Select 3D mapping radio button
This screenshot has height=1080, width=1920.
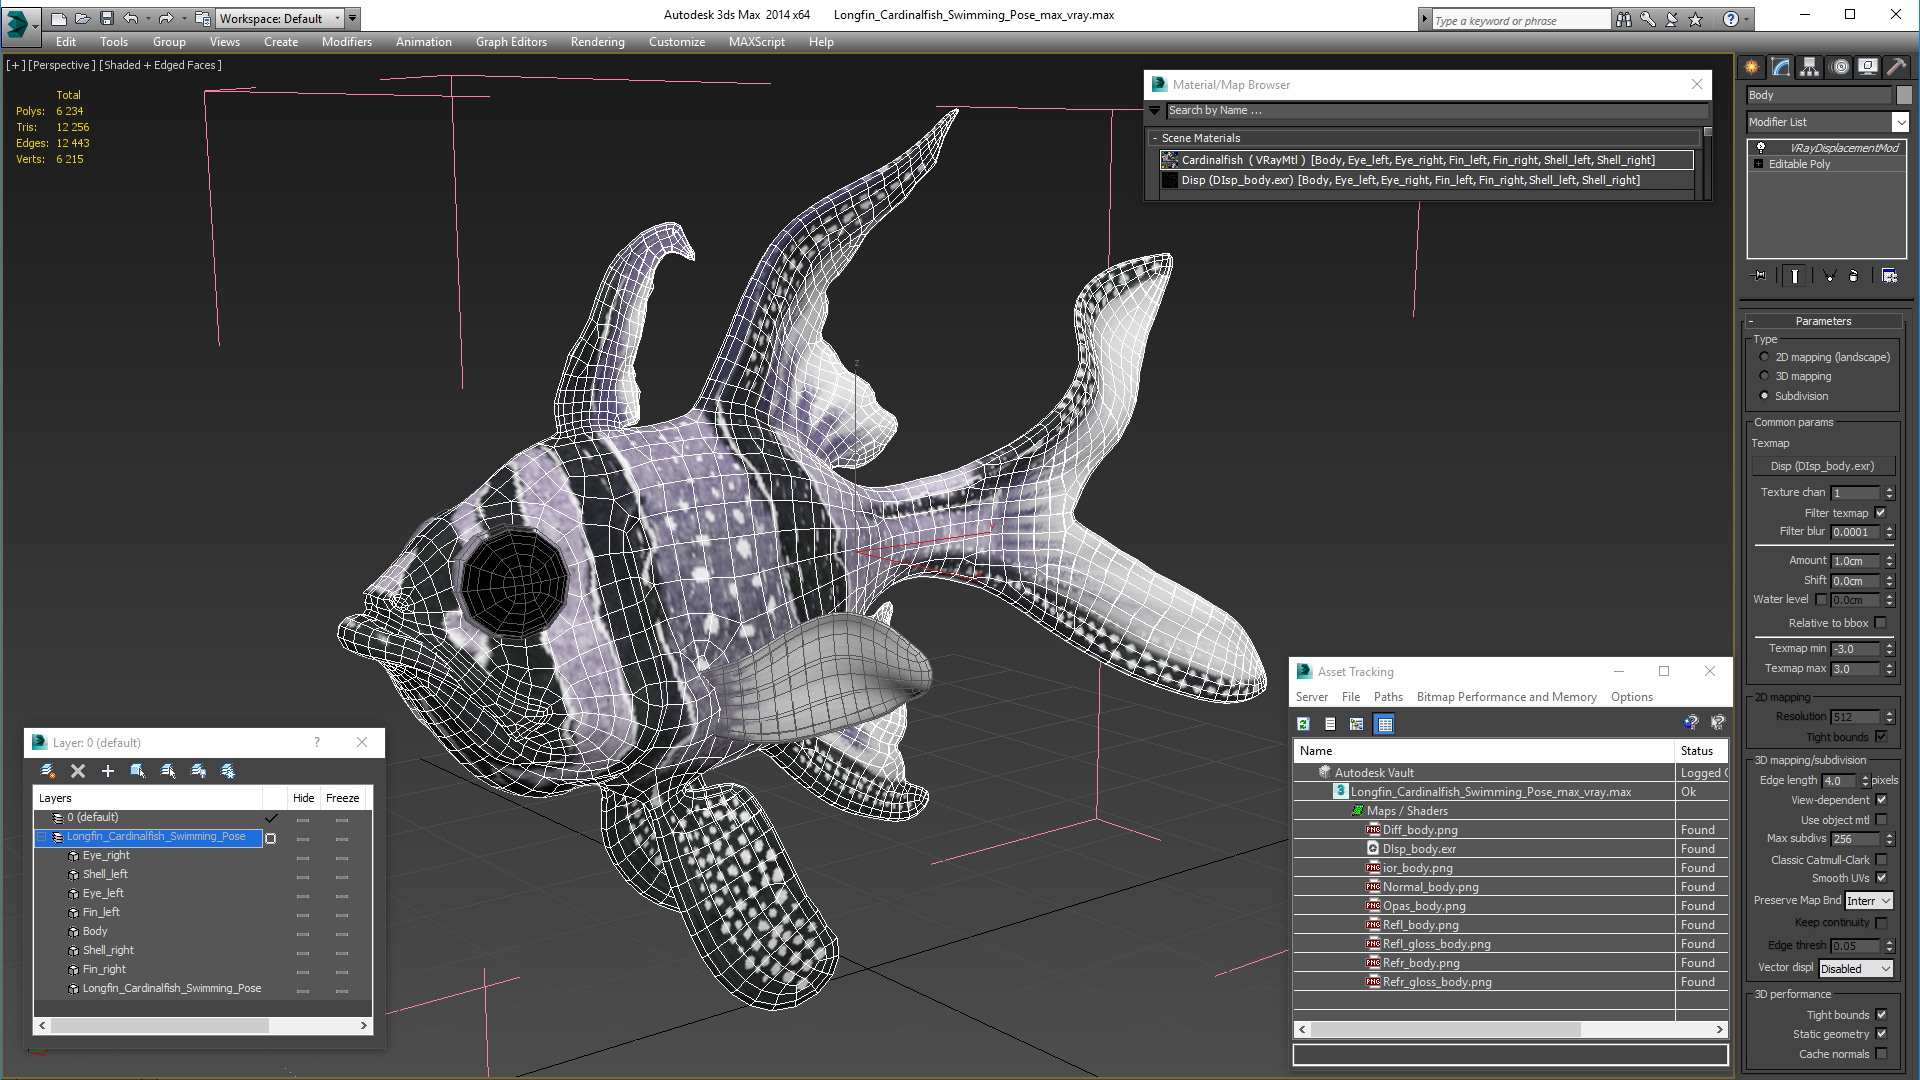(x=1764, y=376)
